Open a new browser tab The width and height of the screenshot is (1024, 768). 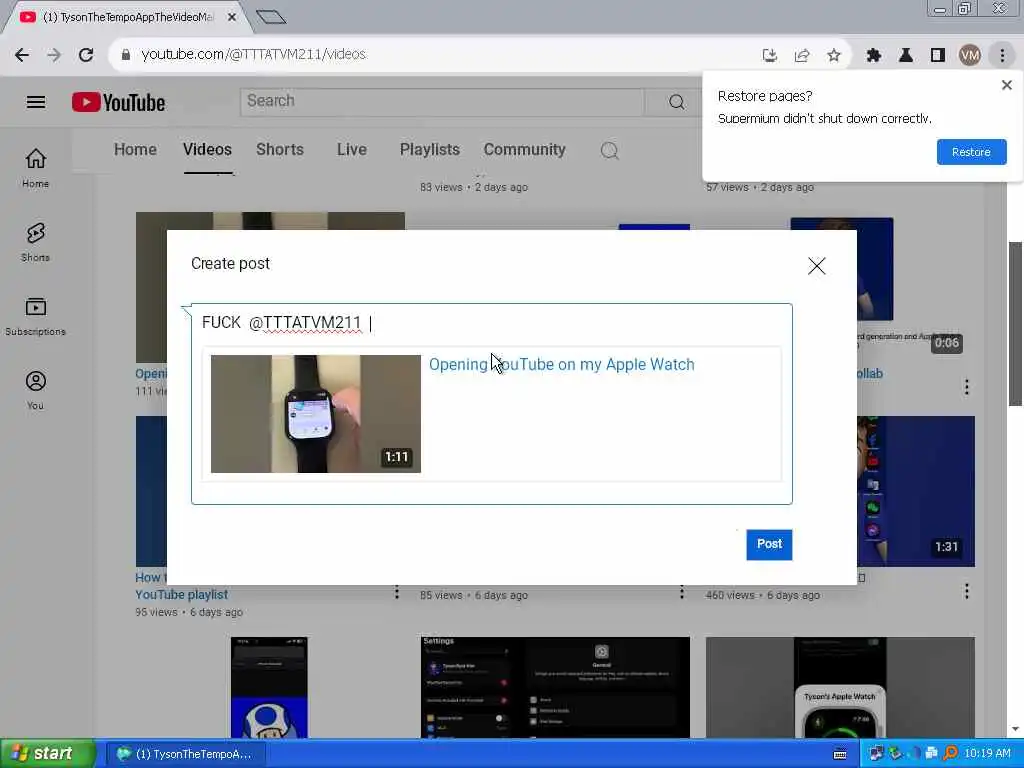[271, 17]
